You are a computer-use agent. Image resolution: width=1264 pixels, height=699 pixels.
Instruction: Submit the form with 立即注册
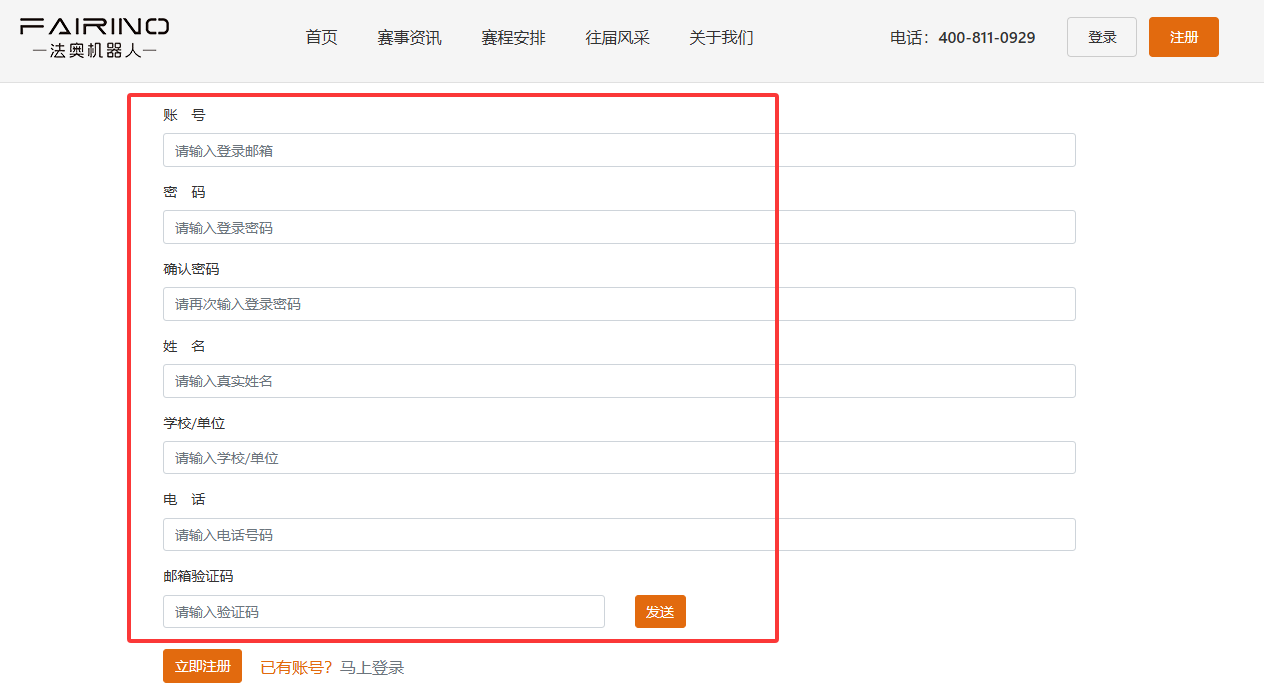(x=202, y=666)
